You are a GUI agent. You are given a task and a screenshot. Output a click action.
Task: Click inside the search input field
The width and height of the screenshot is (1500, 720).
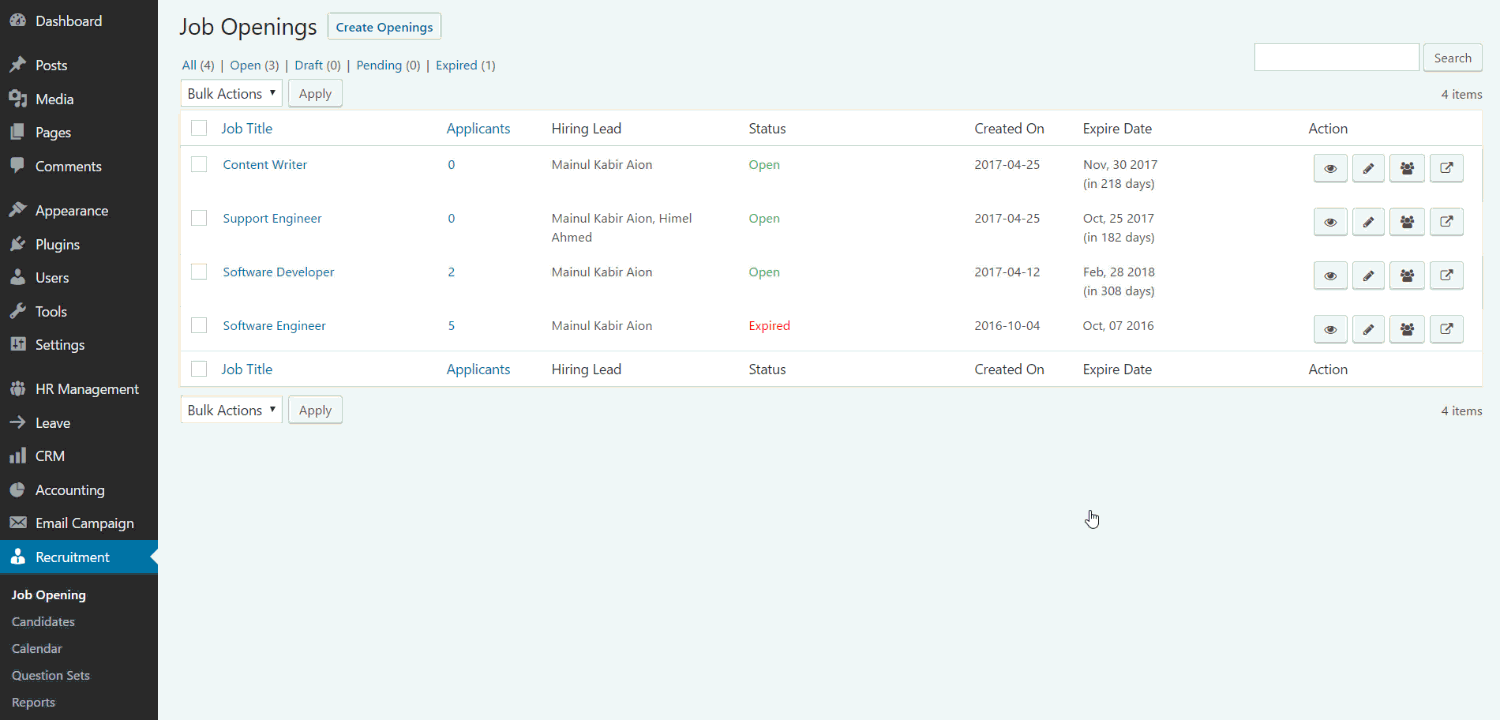1336,57
